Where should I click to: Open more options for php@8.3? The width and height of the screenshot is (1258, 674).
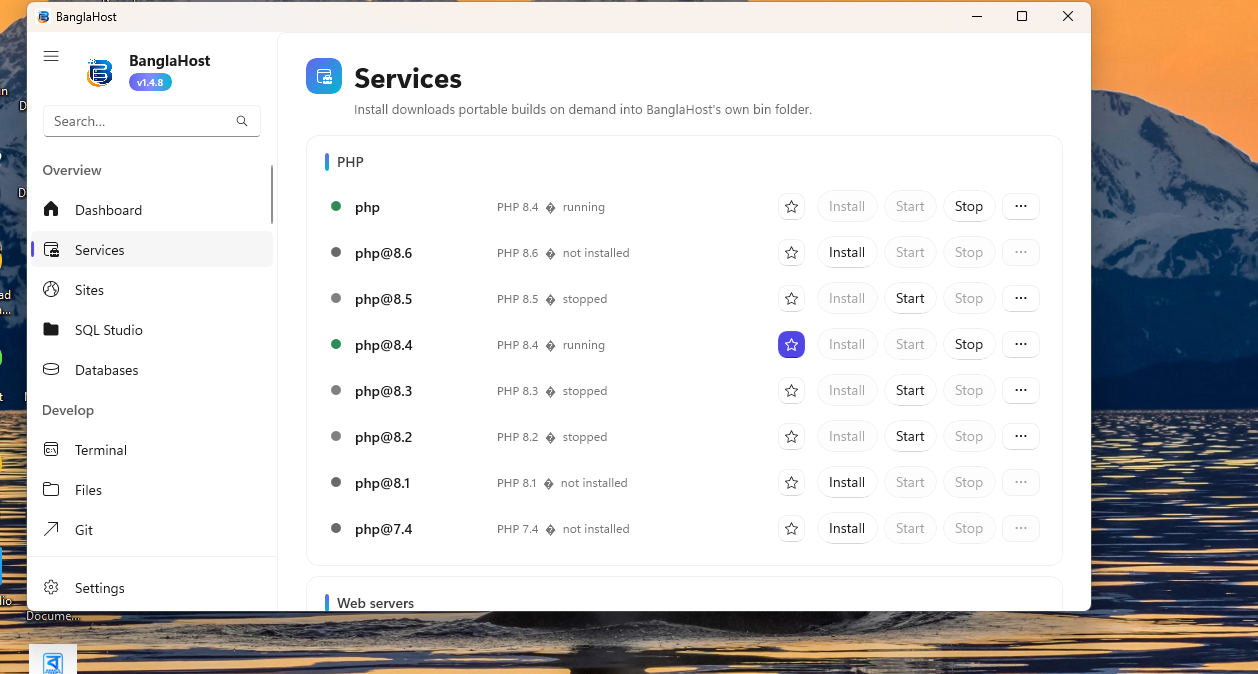[x=1020, y=390]
